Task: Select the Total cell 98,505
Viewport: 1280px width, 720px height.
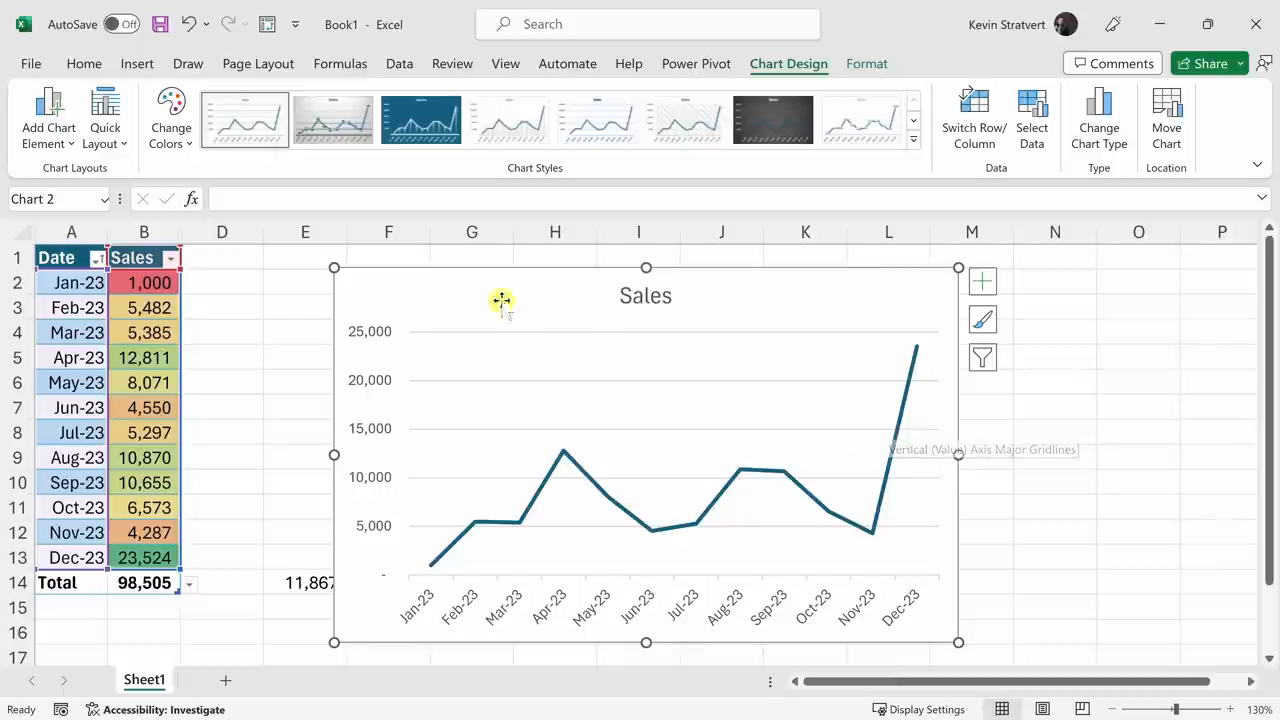Action: pyautogui.click(x=144, y=583)
